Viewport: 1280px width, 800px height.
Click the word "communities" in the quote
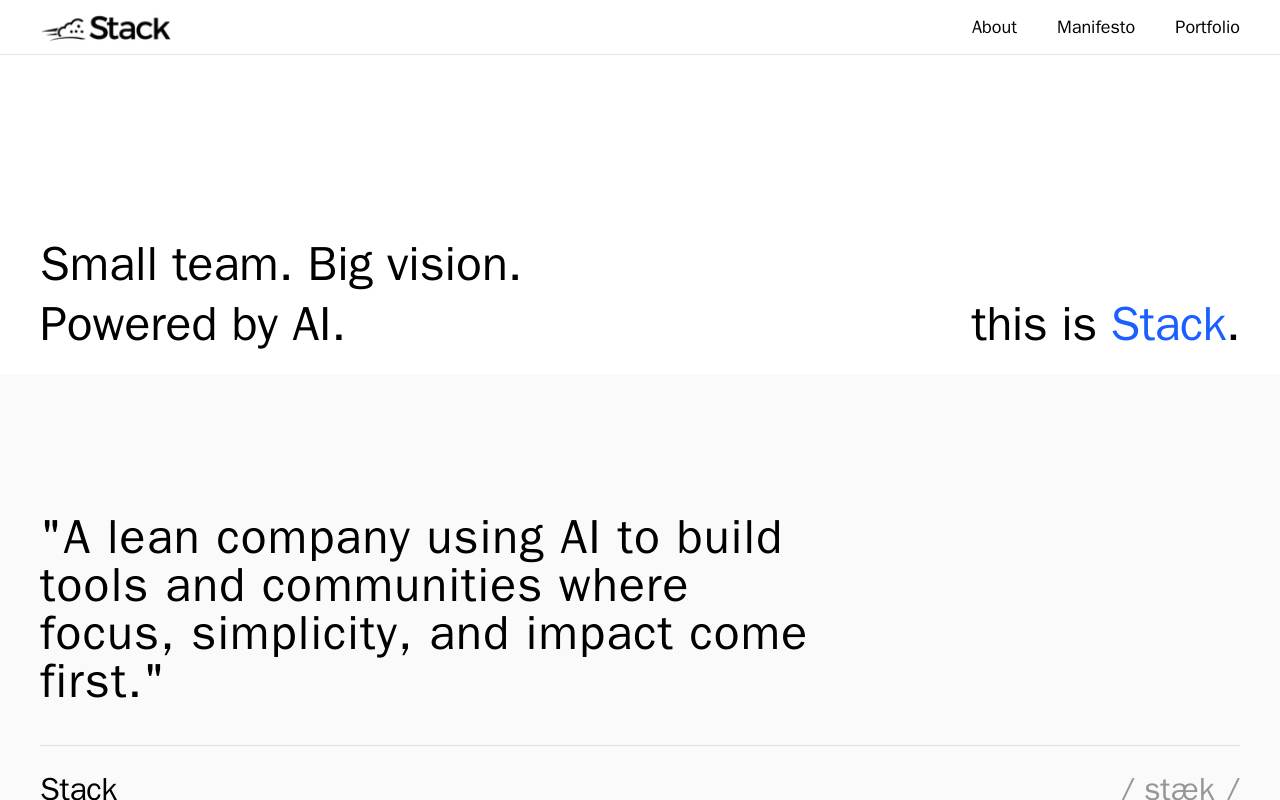point(402,585)
